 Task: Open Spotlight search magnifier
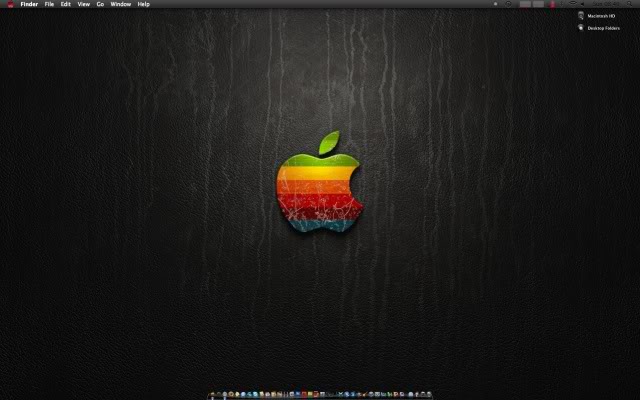pos(629,4)
